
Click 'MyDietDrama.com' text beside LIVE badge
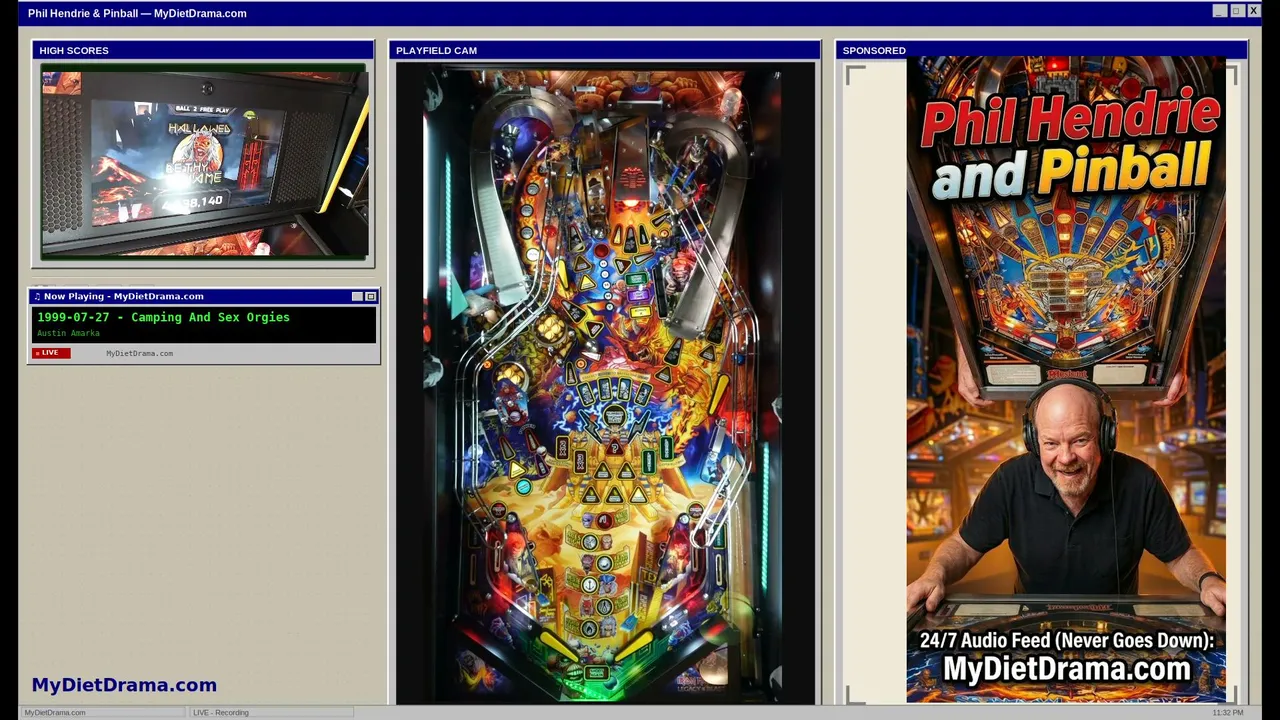pyautogui.click(x=139, y=353)
